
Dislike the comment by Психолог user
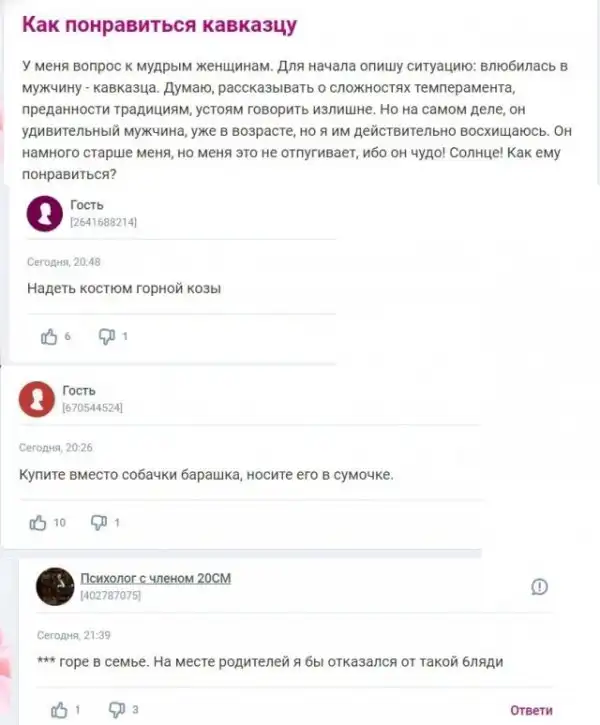(x=116, y=710)
